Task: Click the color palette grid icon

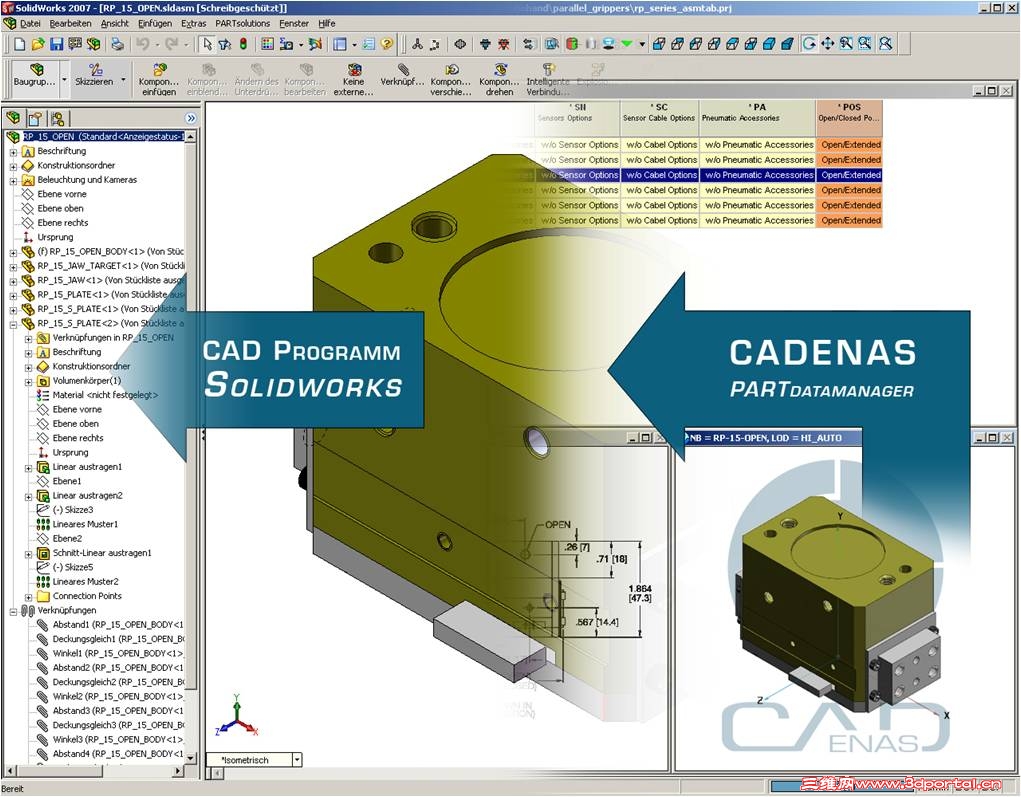Action: (x=268, y=44)
